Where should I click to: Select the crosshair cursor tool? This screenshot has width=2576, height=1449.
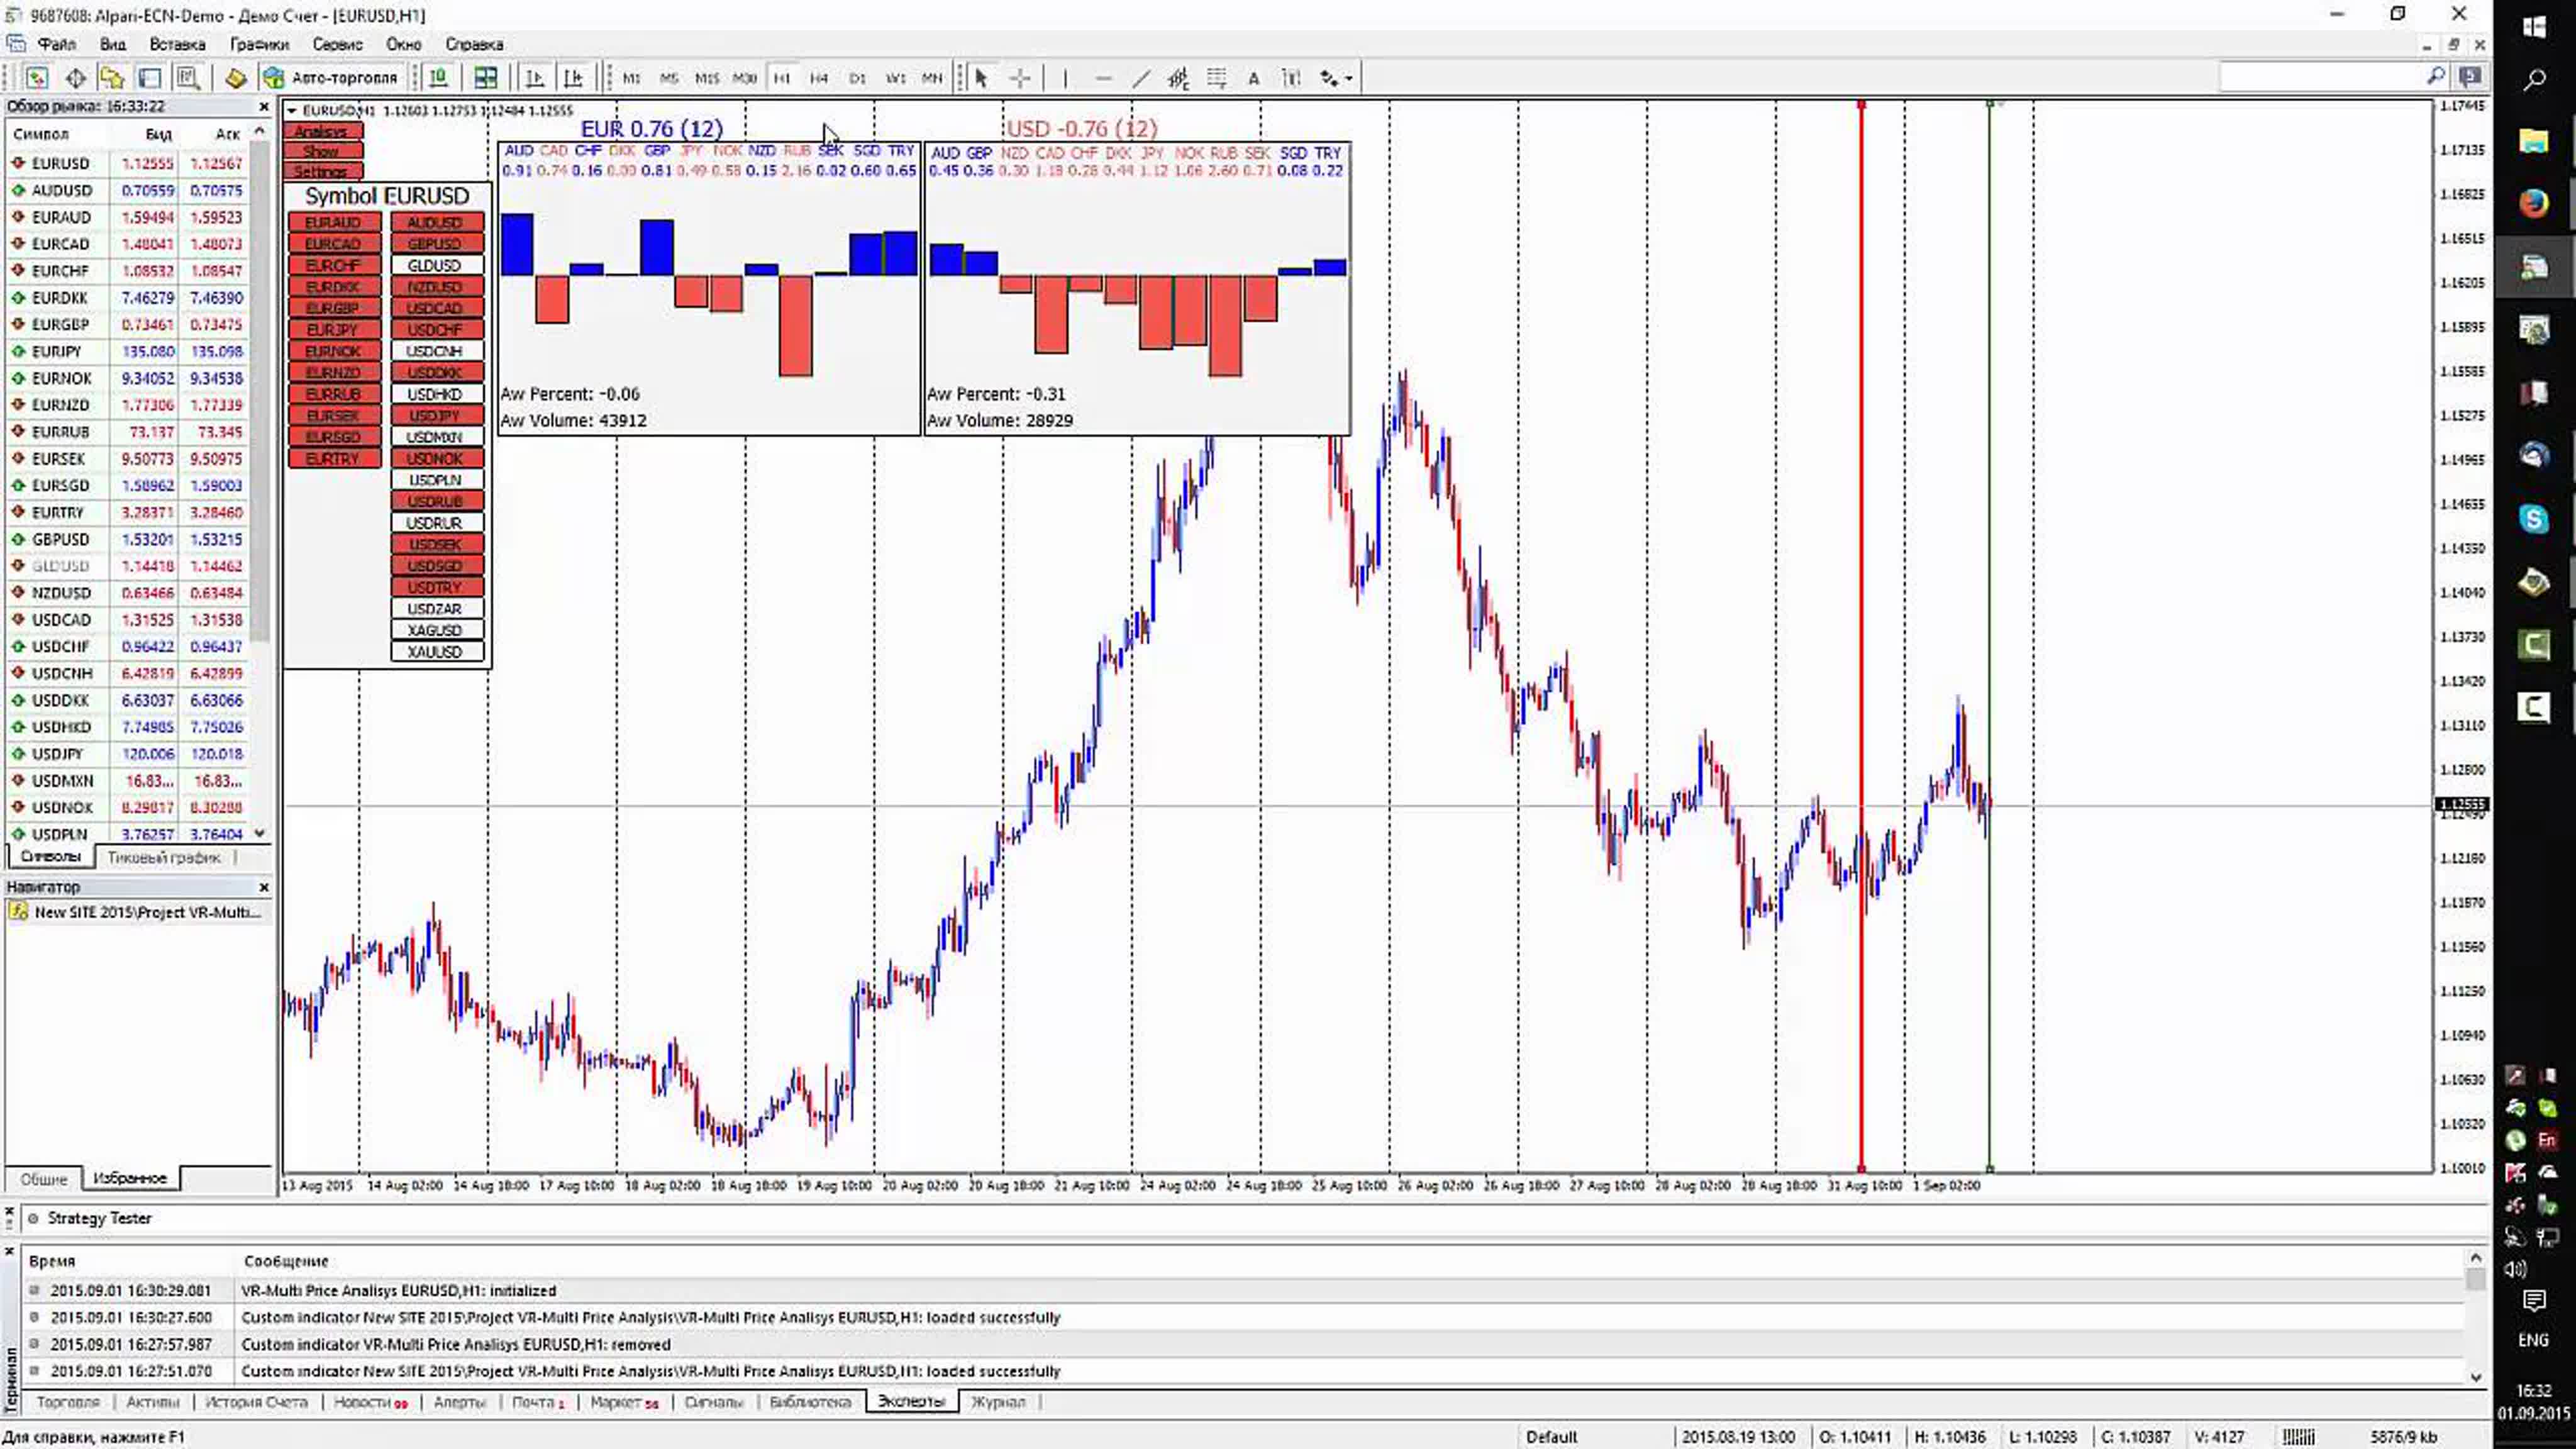coord(1019,78)
